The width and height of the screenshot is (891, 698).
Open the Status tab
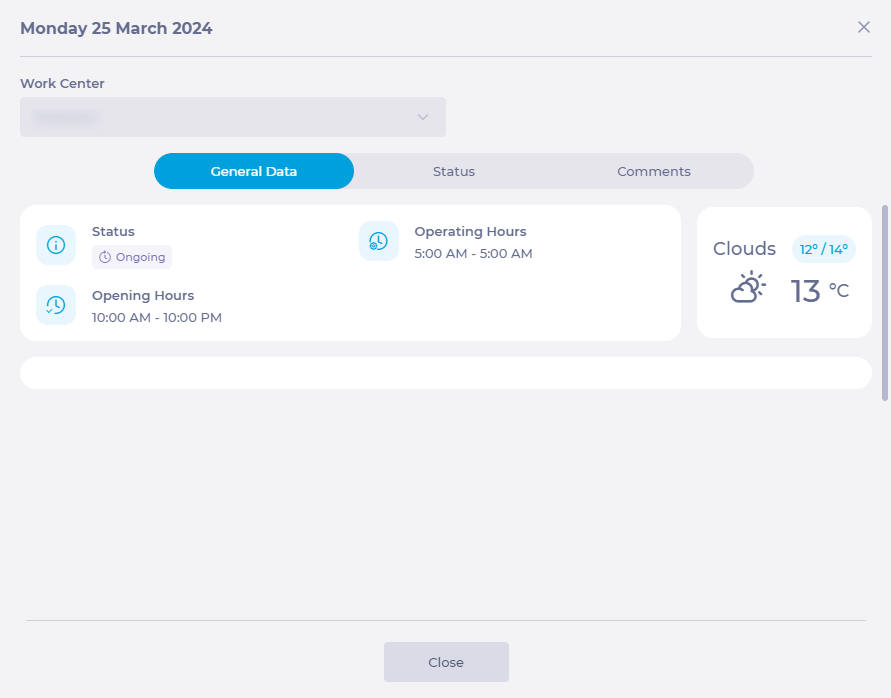(x=454, y=171)
